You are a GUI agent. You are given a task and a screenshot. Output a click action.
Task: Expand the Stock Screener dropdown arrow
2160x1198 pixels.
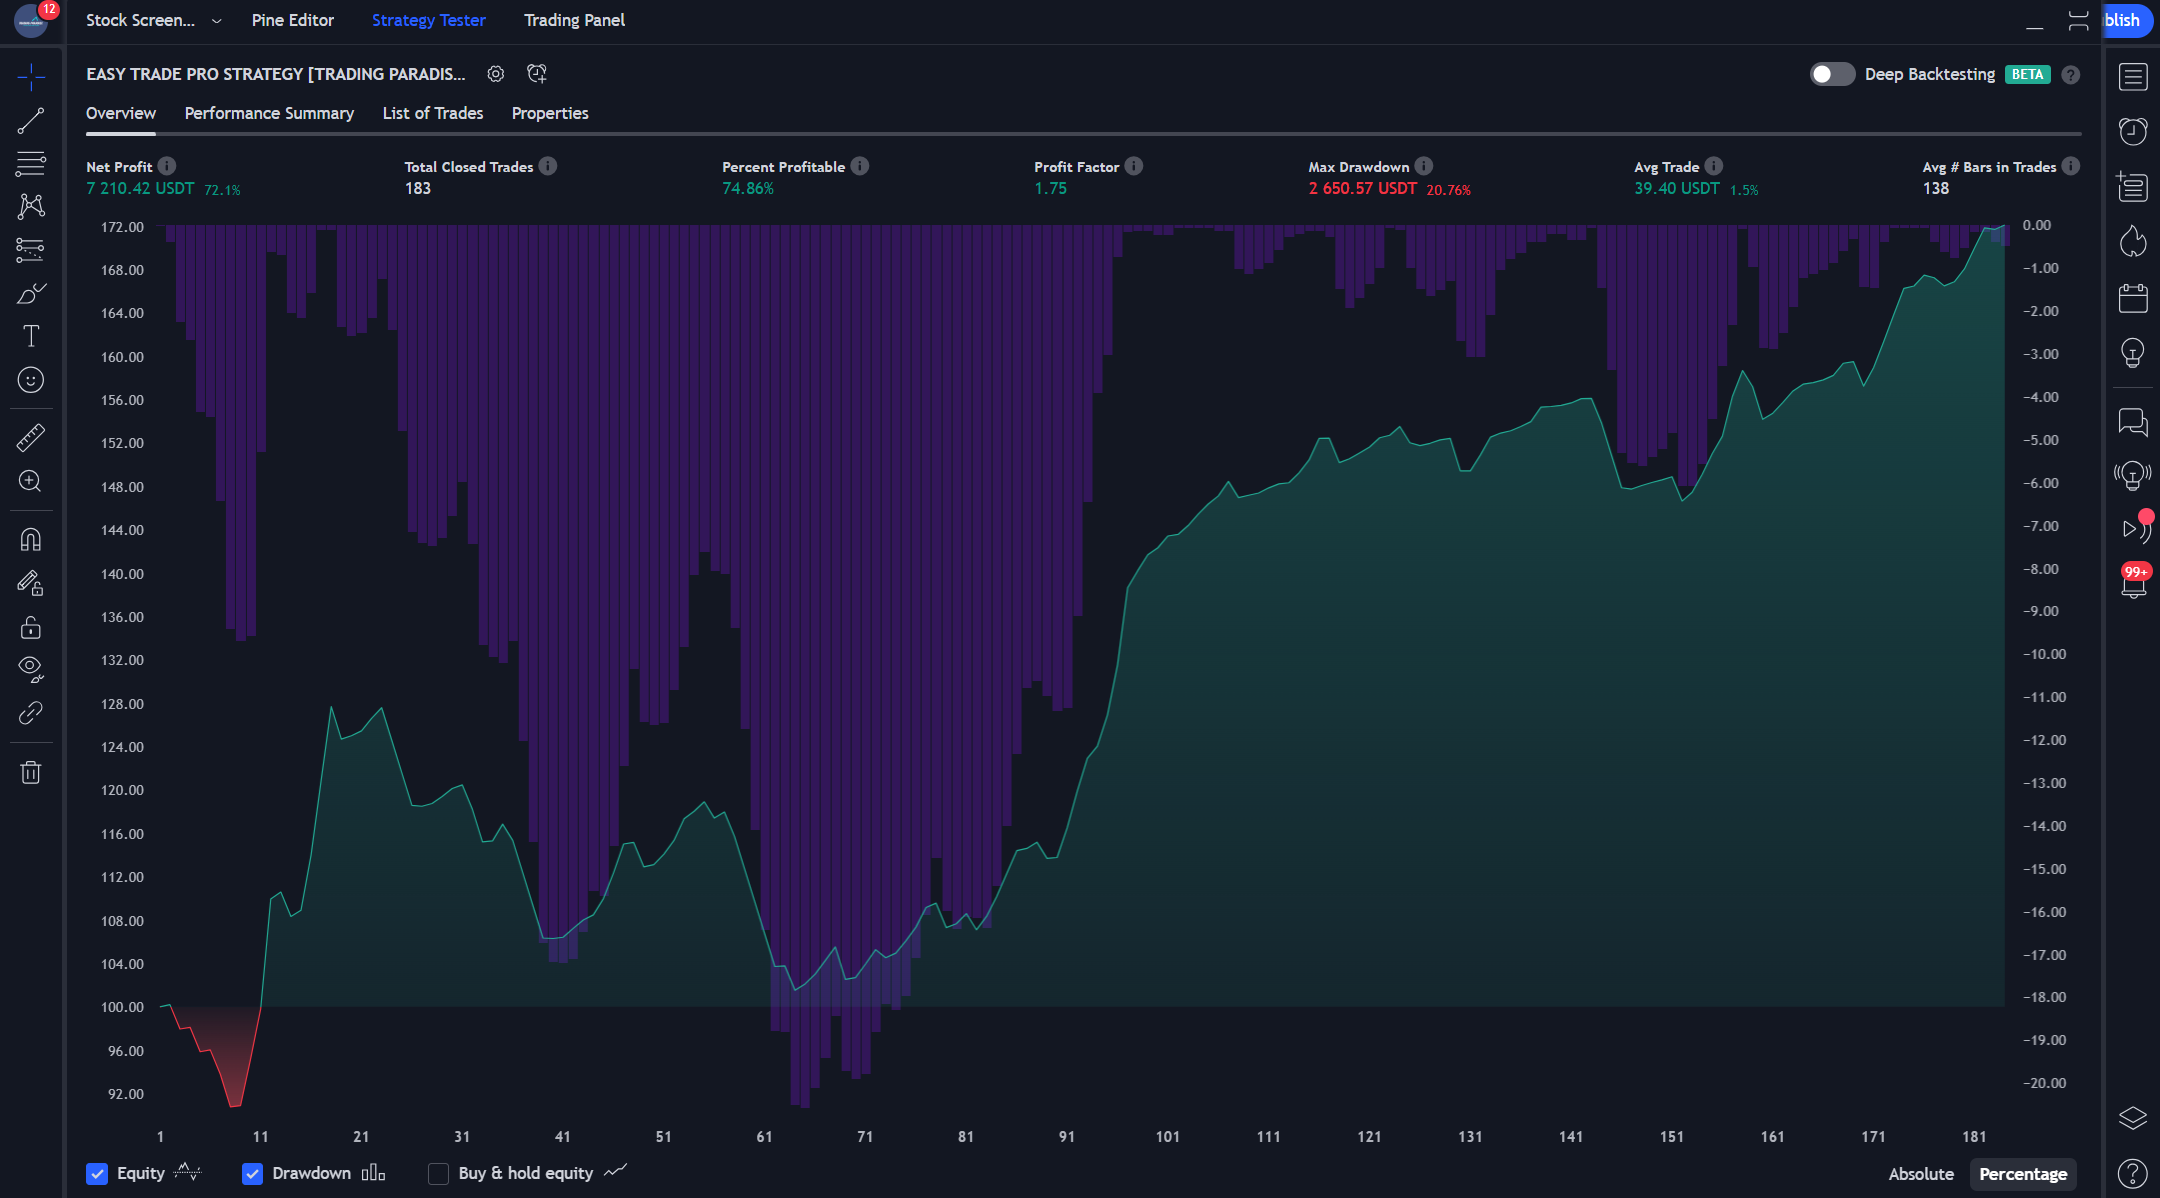216,21
